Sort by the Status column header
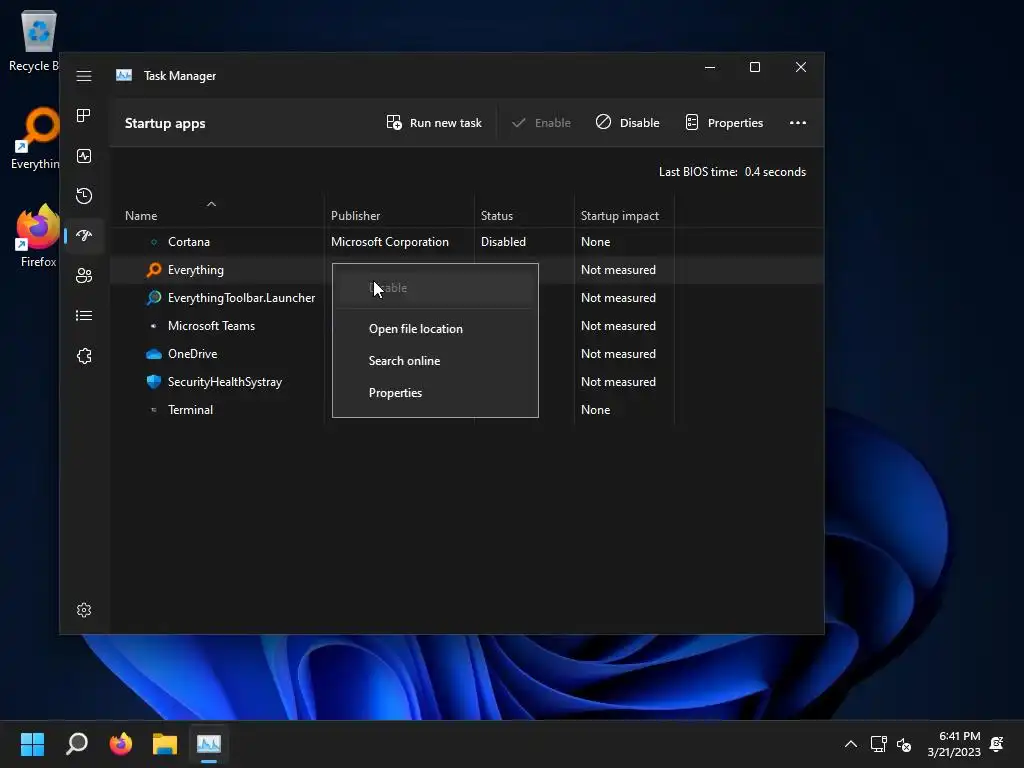1024x768 pixels. (x=496, y=216)
